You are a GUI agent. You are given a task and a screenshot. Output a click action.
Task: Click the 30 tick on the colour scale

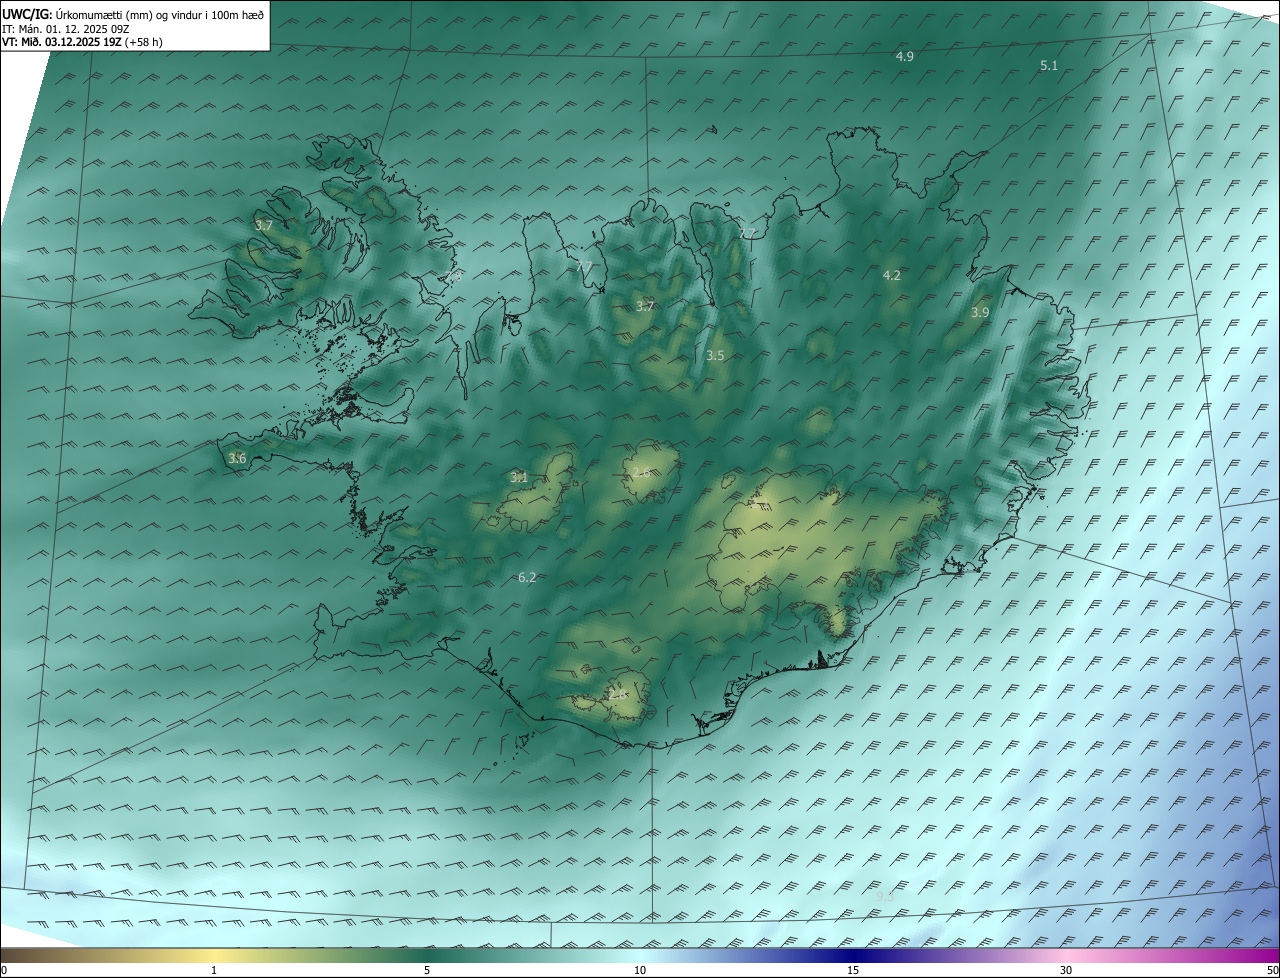pos(1066,970)
